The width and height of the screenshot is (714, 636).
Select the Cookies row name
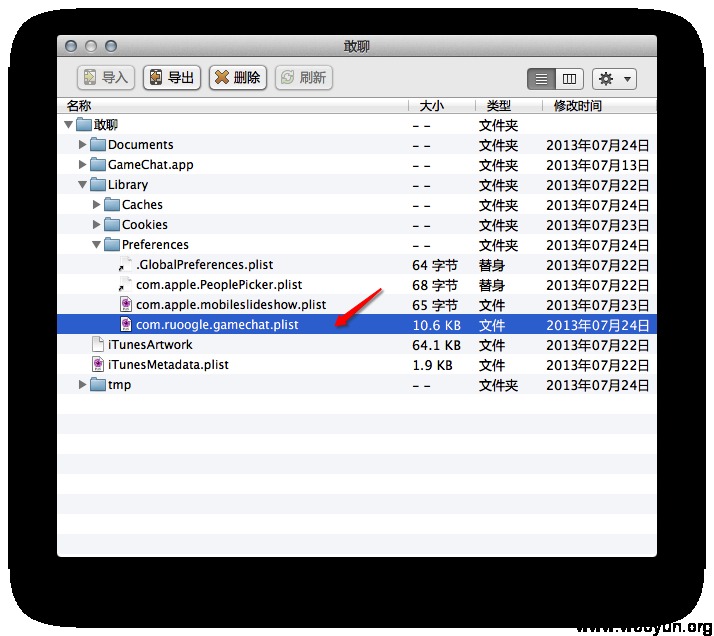pos(145,225)
